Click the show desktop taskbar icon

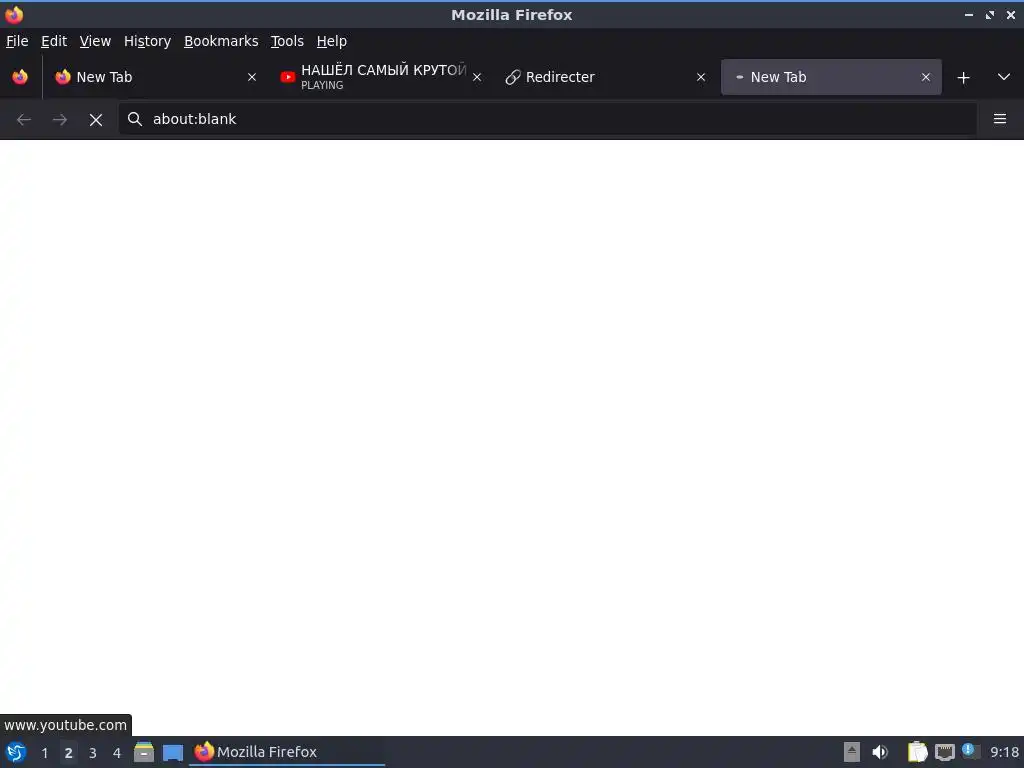click(173, 753)
